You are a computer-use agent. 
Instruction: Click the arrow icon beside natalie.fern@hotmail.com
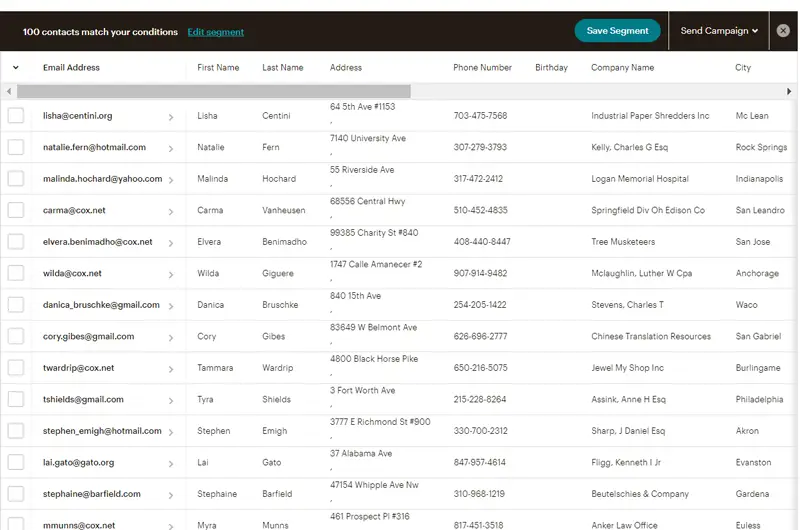tap(171, 148)
